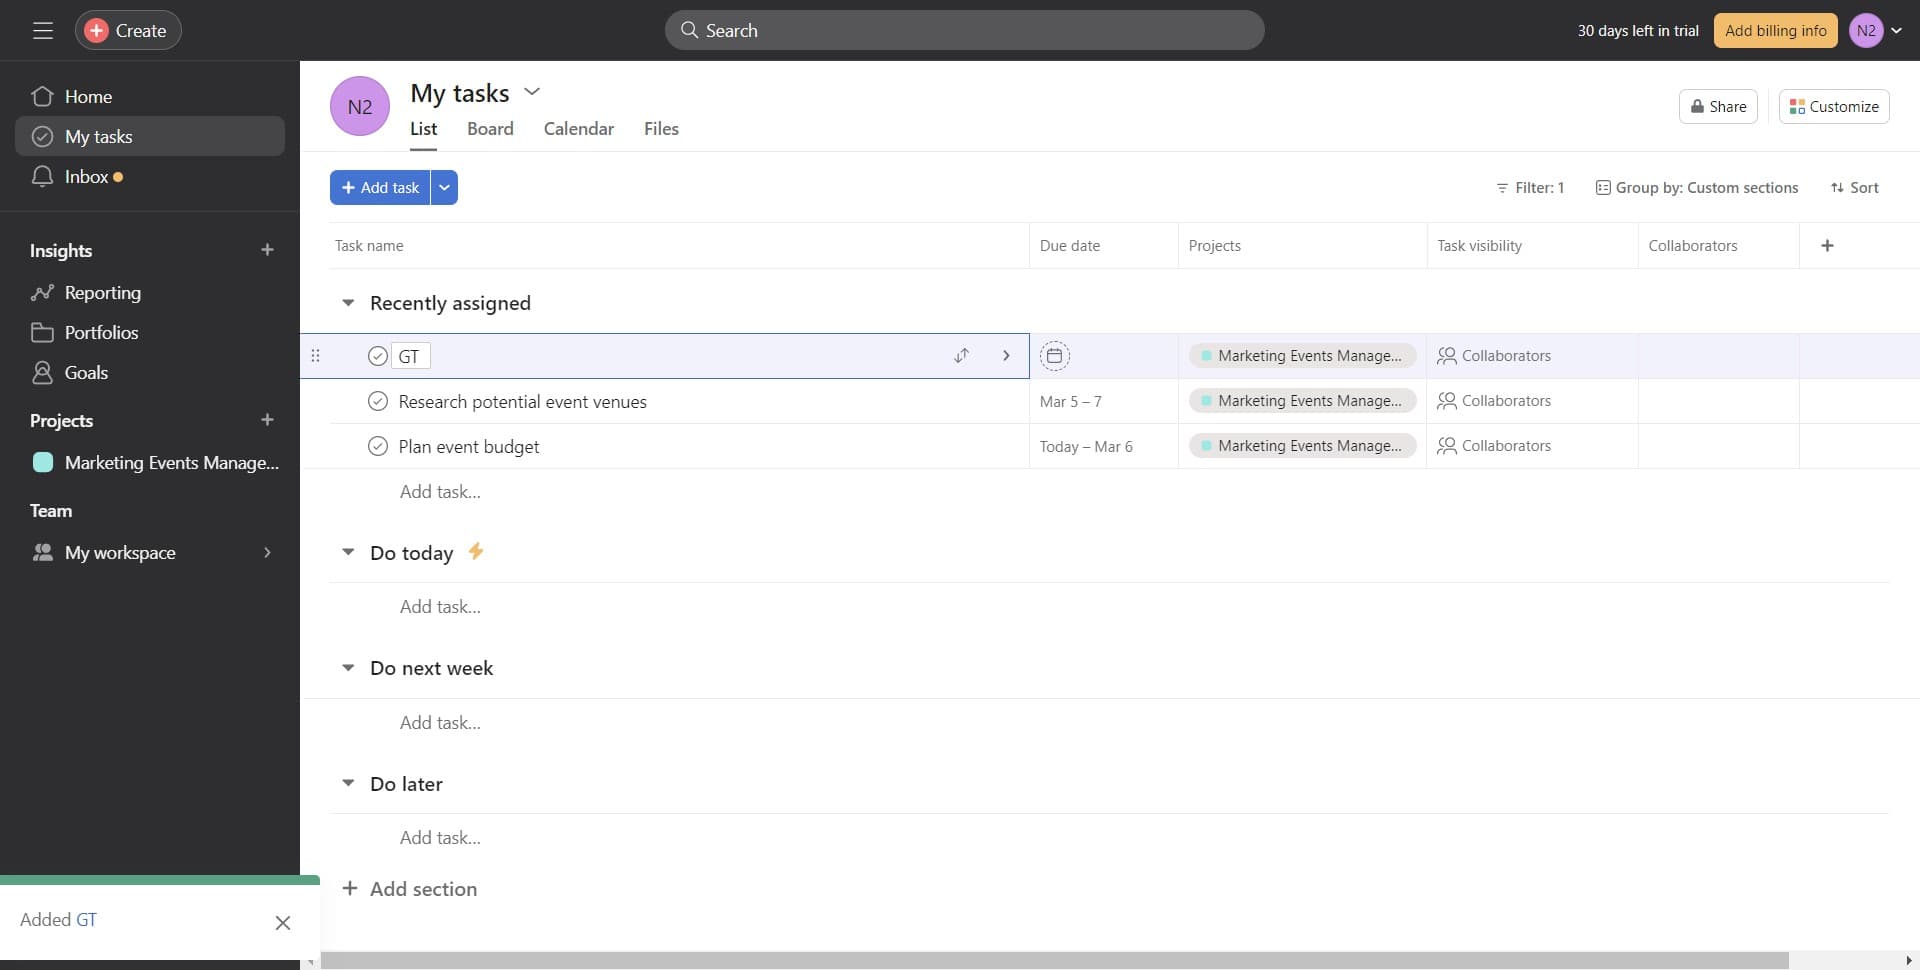Open the Customize panel
The image size is (1920, 970).
pyautogui.click(x=1834, y=106)
